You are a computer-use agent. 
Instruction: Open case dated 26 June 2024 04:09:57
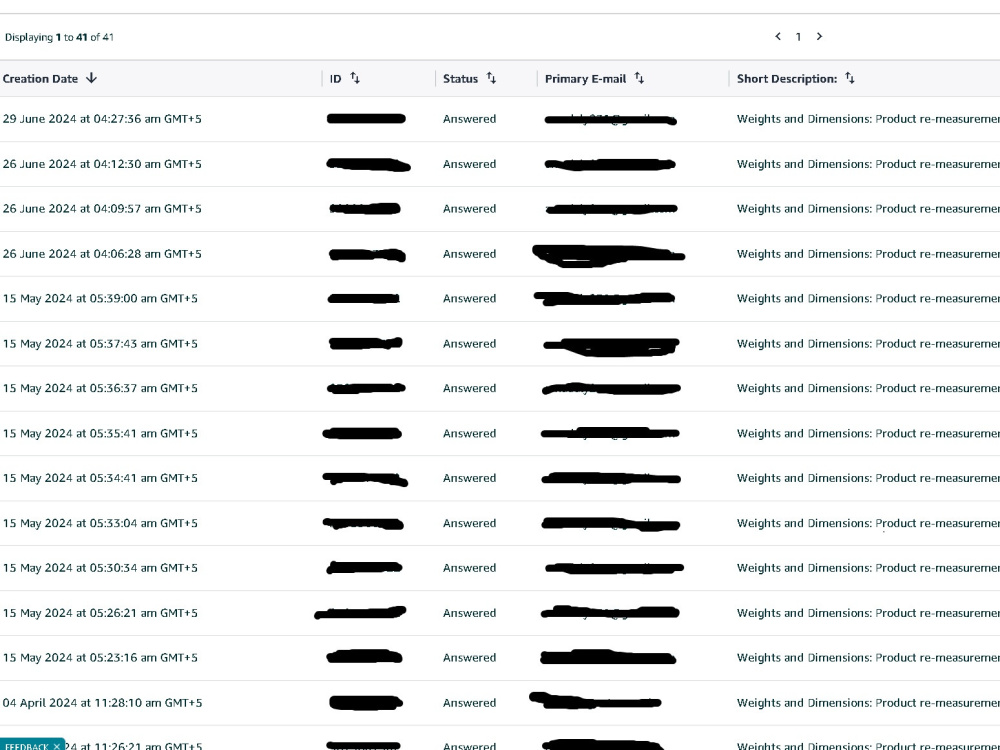[102, 209]
